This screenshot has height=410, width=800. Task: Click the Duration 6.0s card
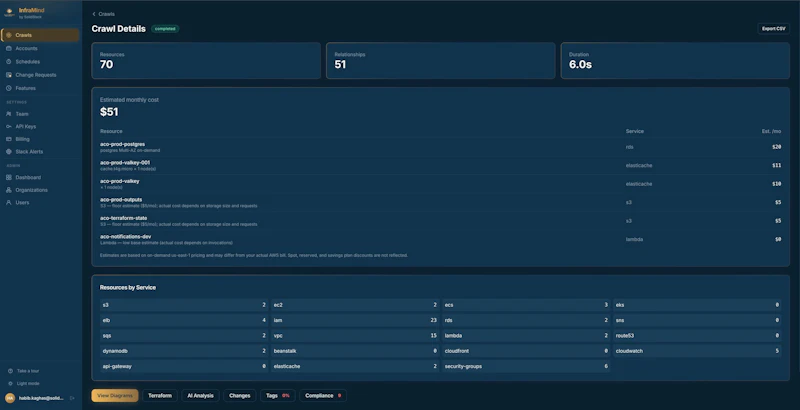pos(675,61)
